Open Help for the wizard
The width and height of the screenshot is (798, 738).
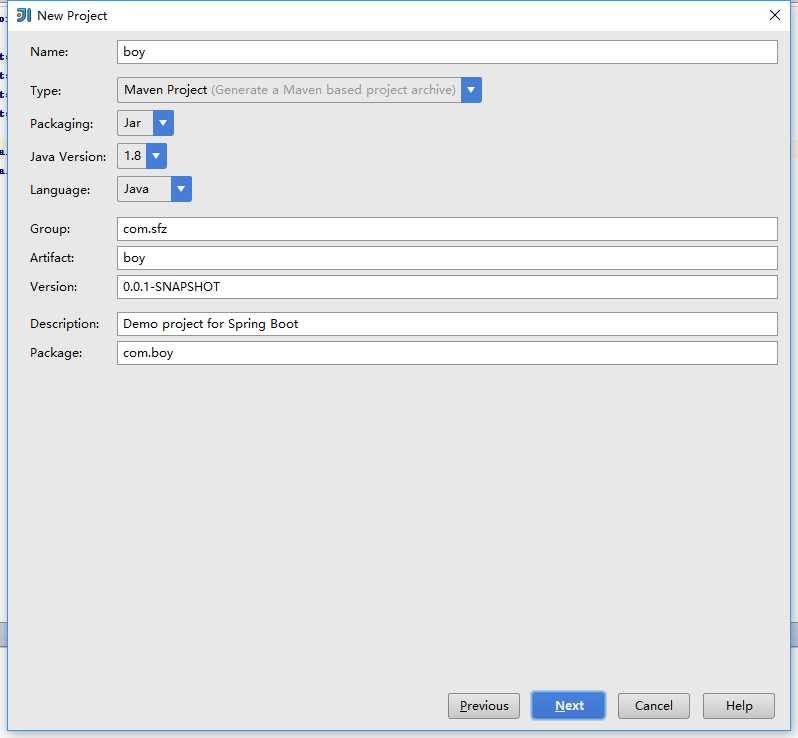coord(738,706)
